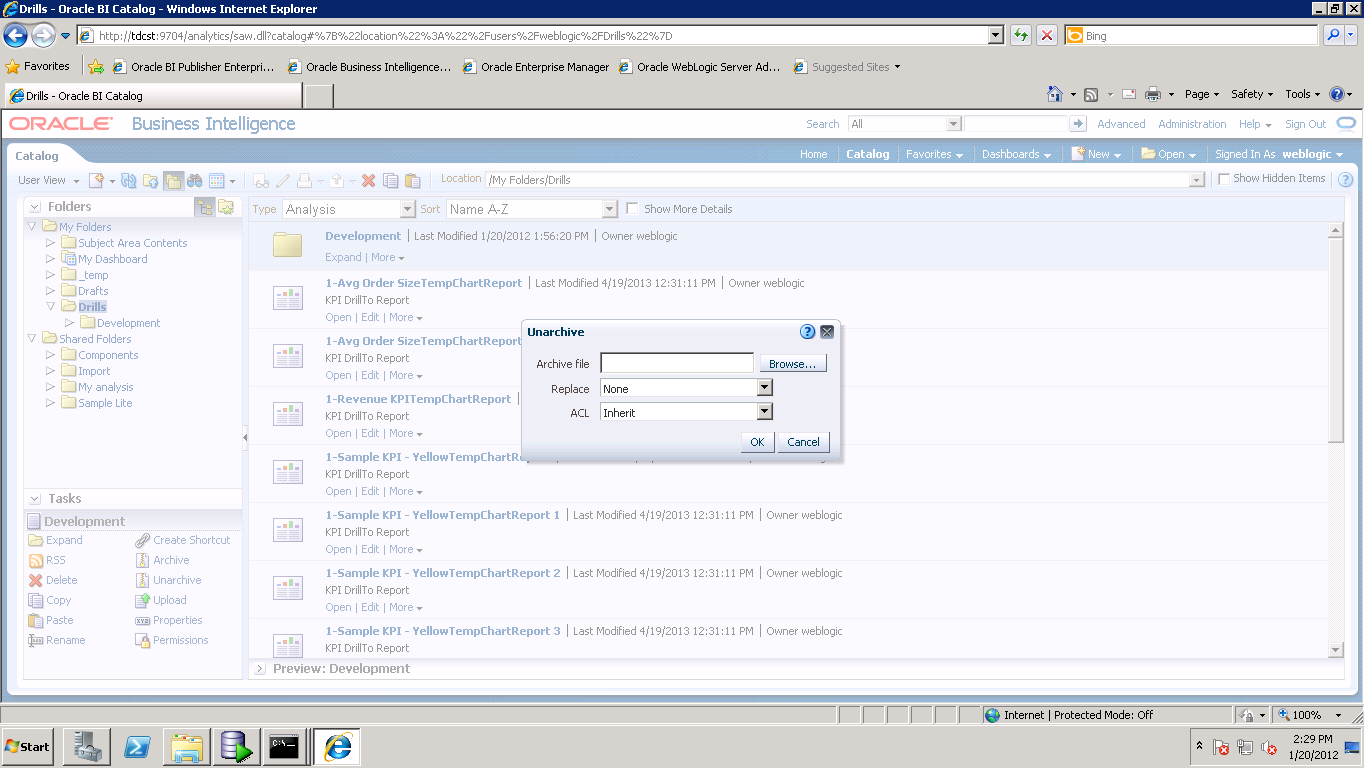Open the User View dropdown
1364x768 pixels.
click(47, 181)
